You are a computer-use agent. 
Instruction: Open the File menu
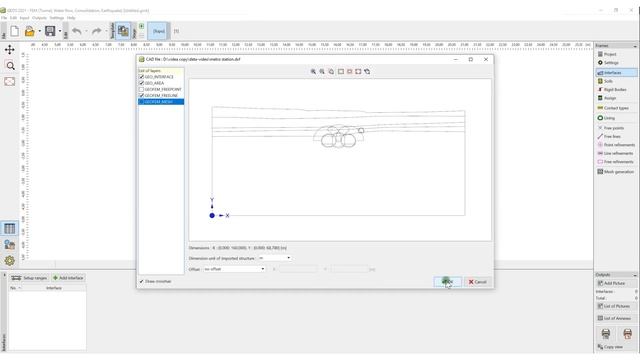point(4,18)
